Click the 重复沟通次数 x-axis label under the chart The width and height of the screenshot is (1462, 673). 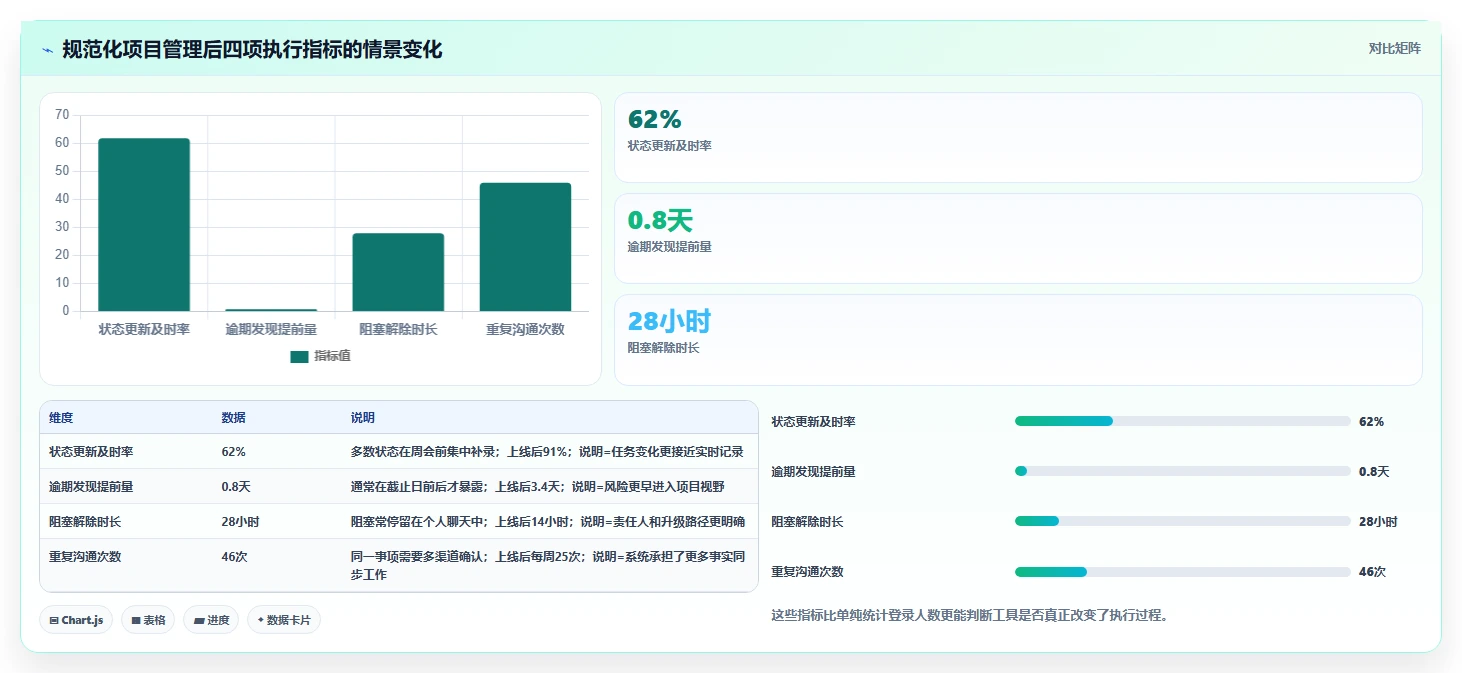525,329
